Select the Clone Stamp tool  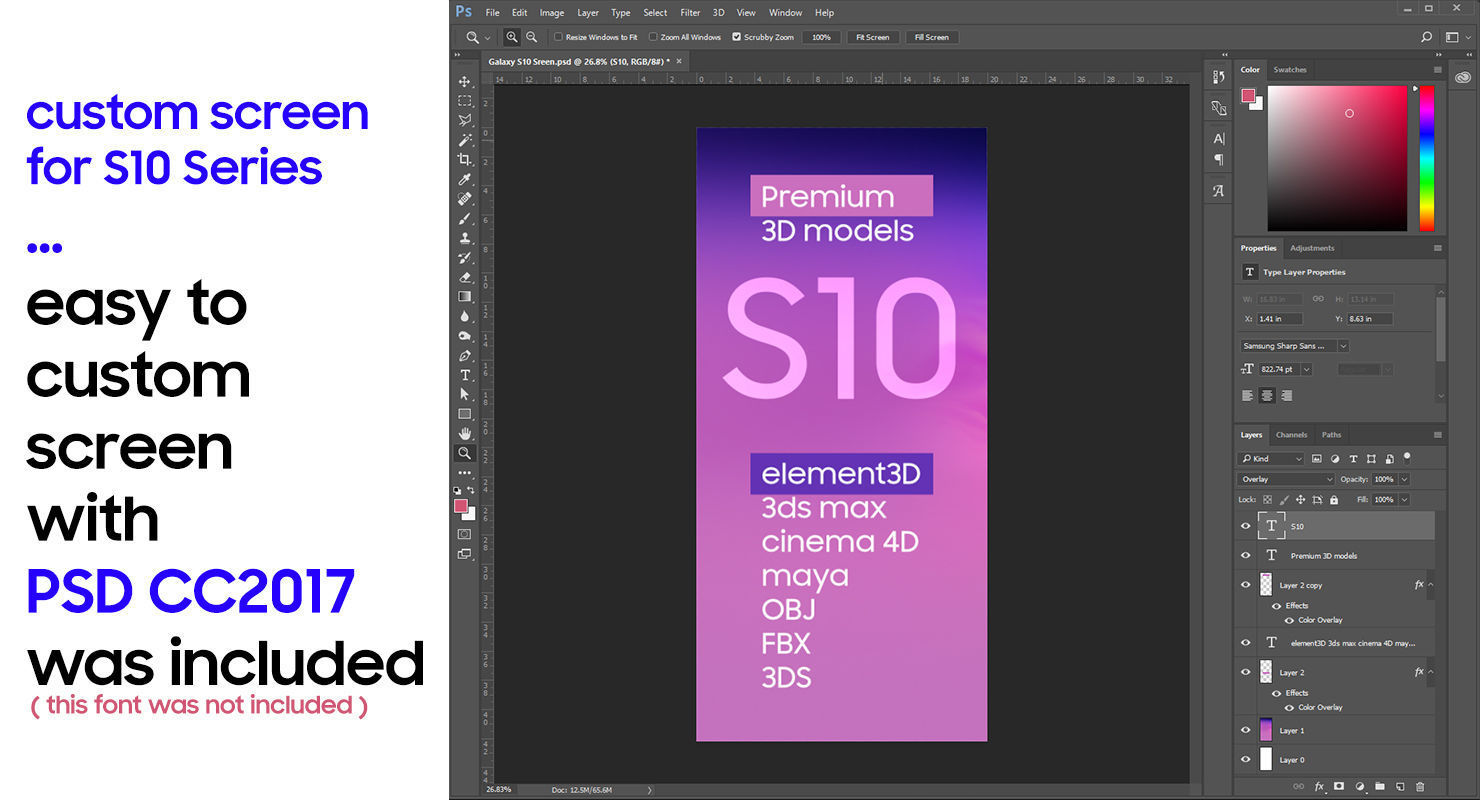click(x=464, y=238)
